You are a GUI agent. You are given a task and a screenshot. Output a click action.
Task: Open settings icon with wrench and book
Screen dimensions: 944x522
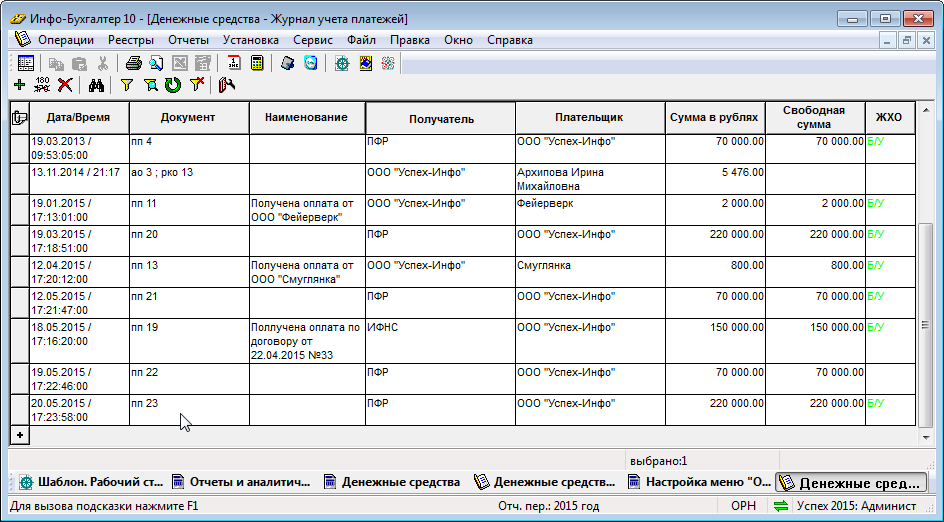pos(226,85)
